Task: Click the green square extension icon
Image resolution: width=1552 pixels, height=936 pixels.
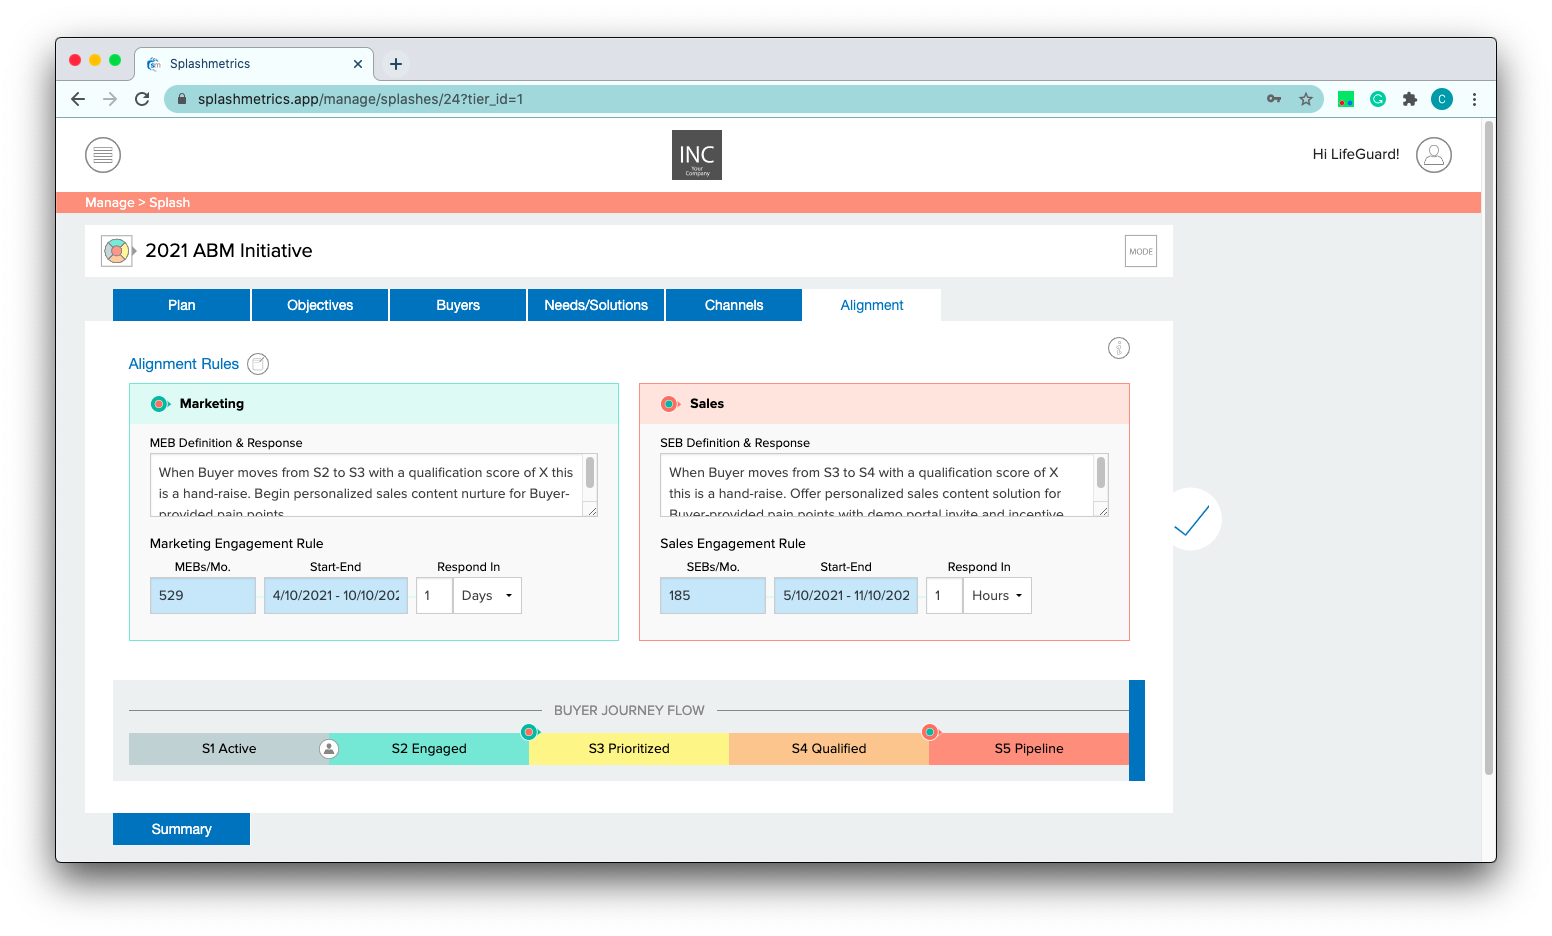Action: coord(1346,99)
